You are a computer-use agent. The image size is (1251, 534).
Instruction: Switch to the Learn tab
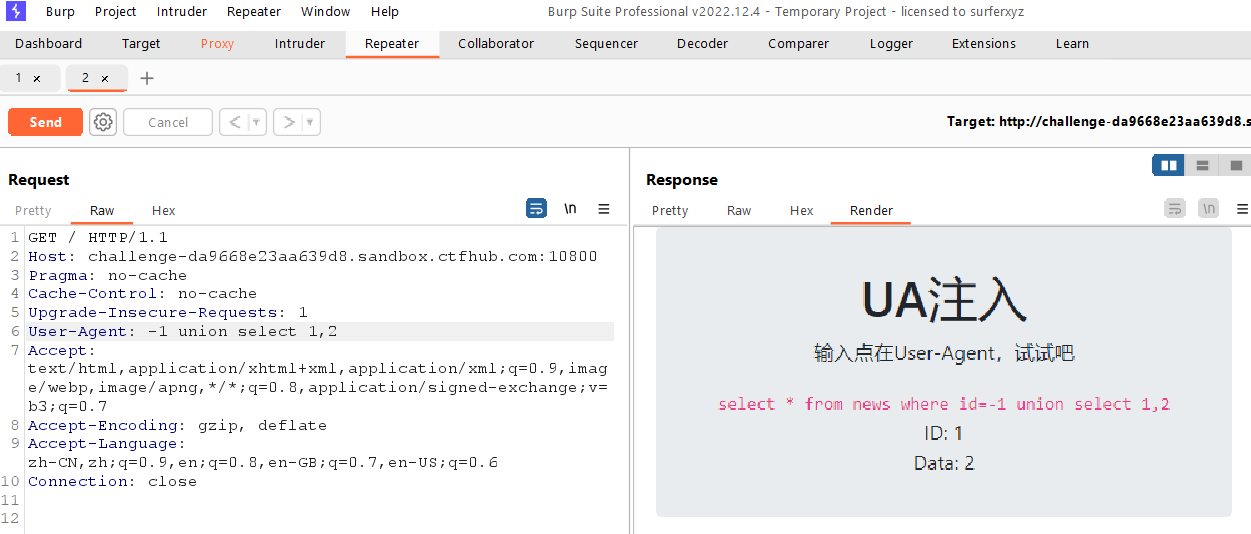coord(1072,44)
